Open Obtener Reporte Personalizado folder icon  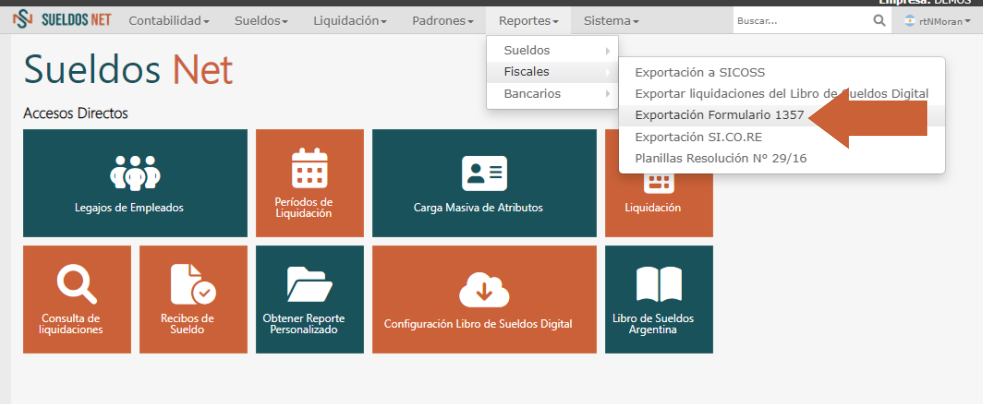(x=309, y=284)
